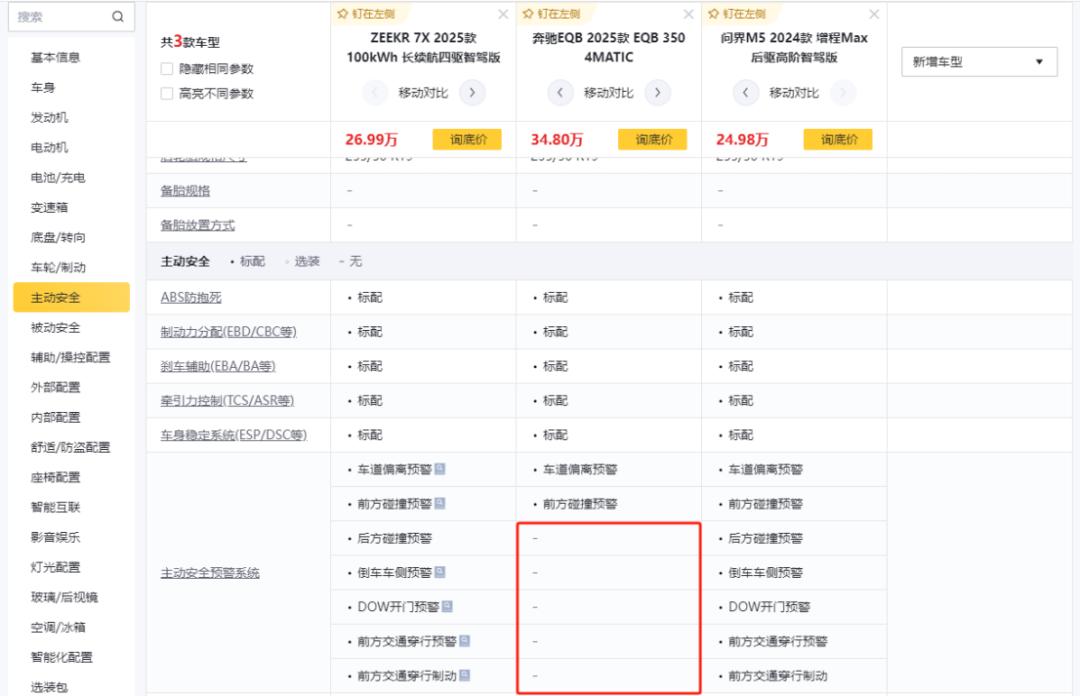
Task: Enable 高亮不同参数 checkbox
Action: [167, 93]
